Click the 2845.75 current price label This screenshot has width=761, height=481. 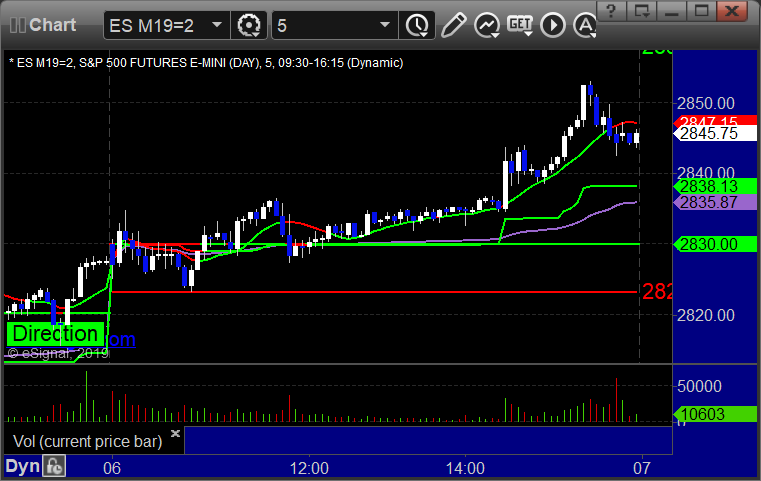[708, 133]
